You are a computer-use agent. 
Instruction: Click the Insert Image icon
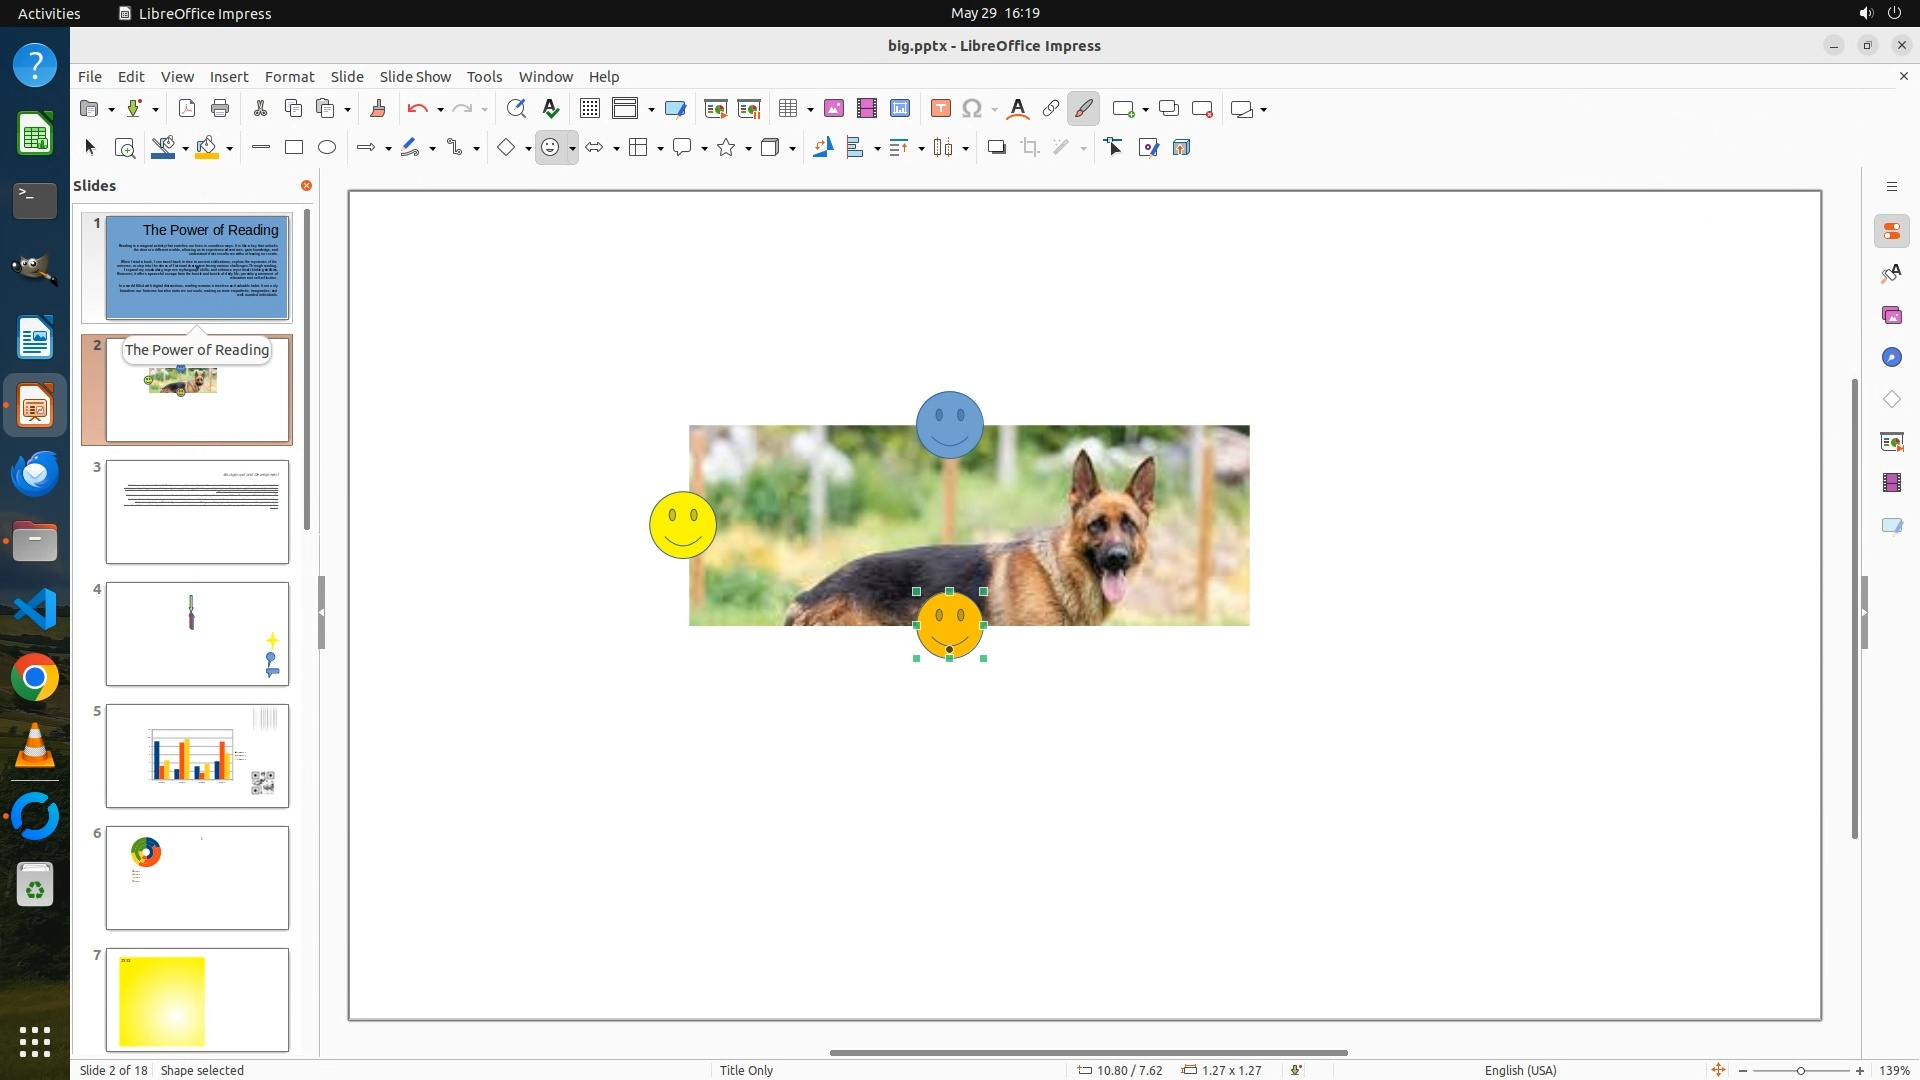833,109
